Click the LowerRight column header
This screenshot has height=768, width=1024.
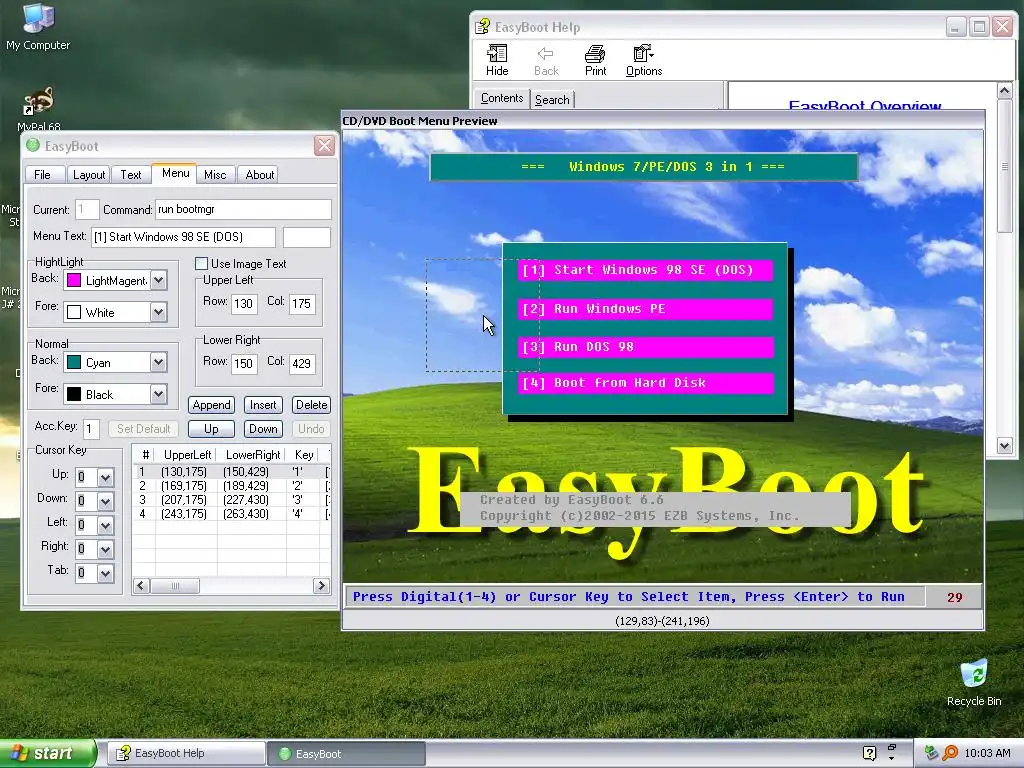(253, 455)
